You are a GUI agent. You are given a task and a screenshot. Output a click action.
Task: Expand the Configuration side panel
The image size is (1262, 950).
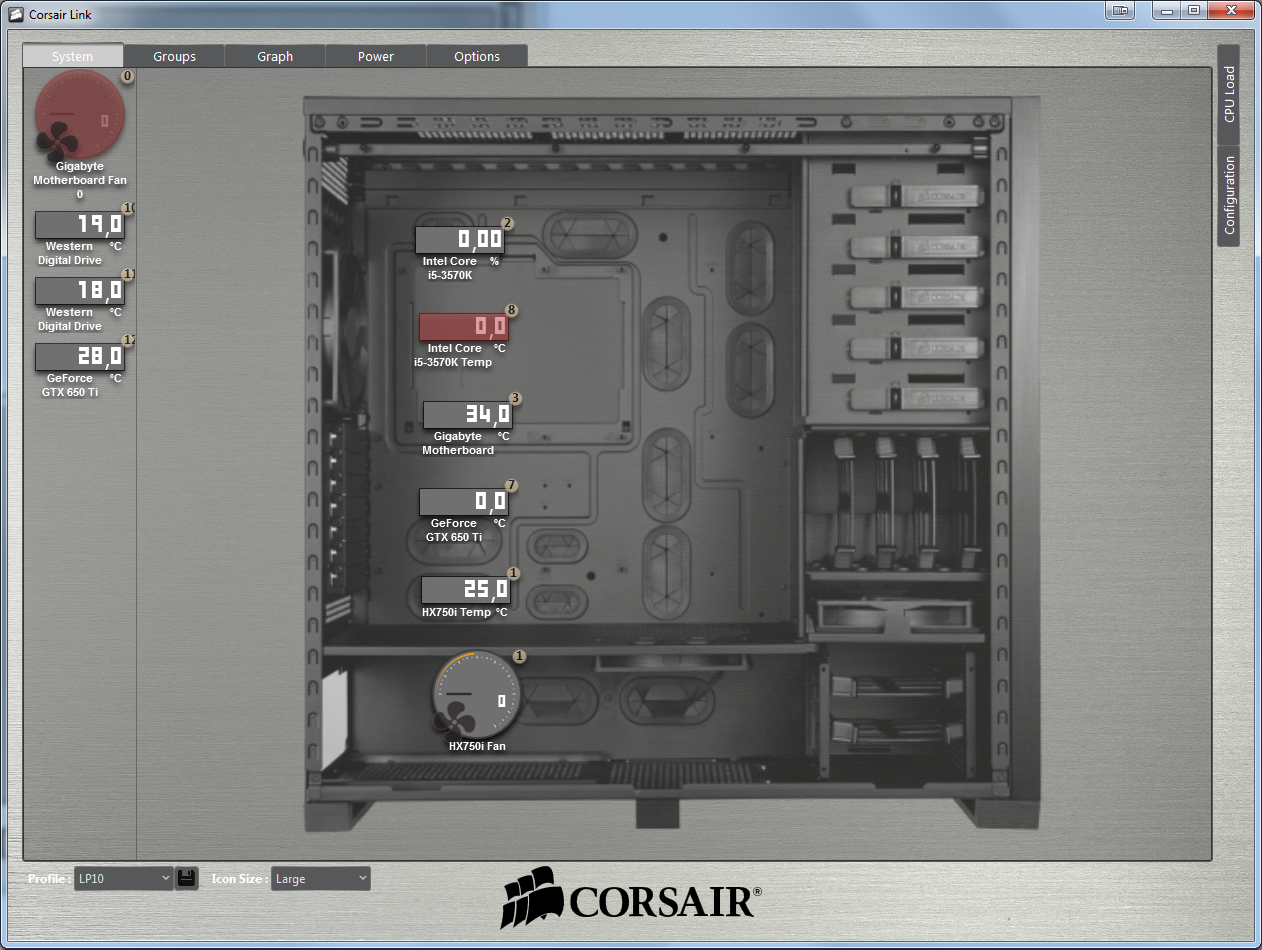(x=1229, y=195)
